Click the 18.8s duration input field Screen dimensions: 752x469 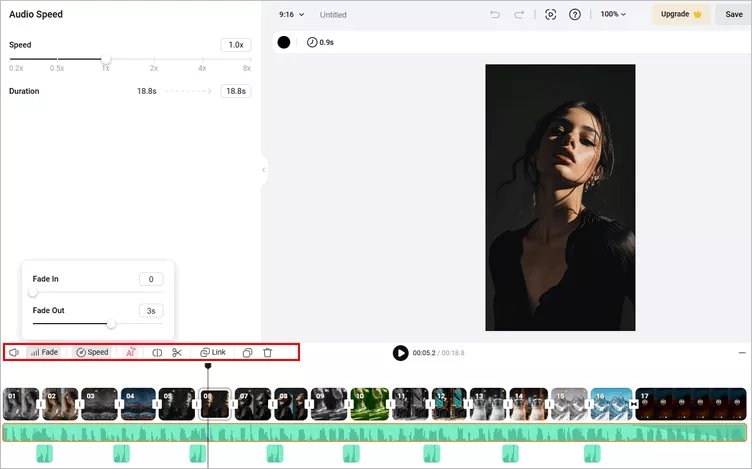[236, 91]
